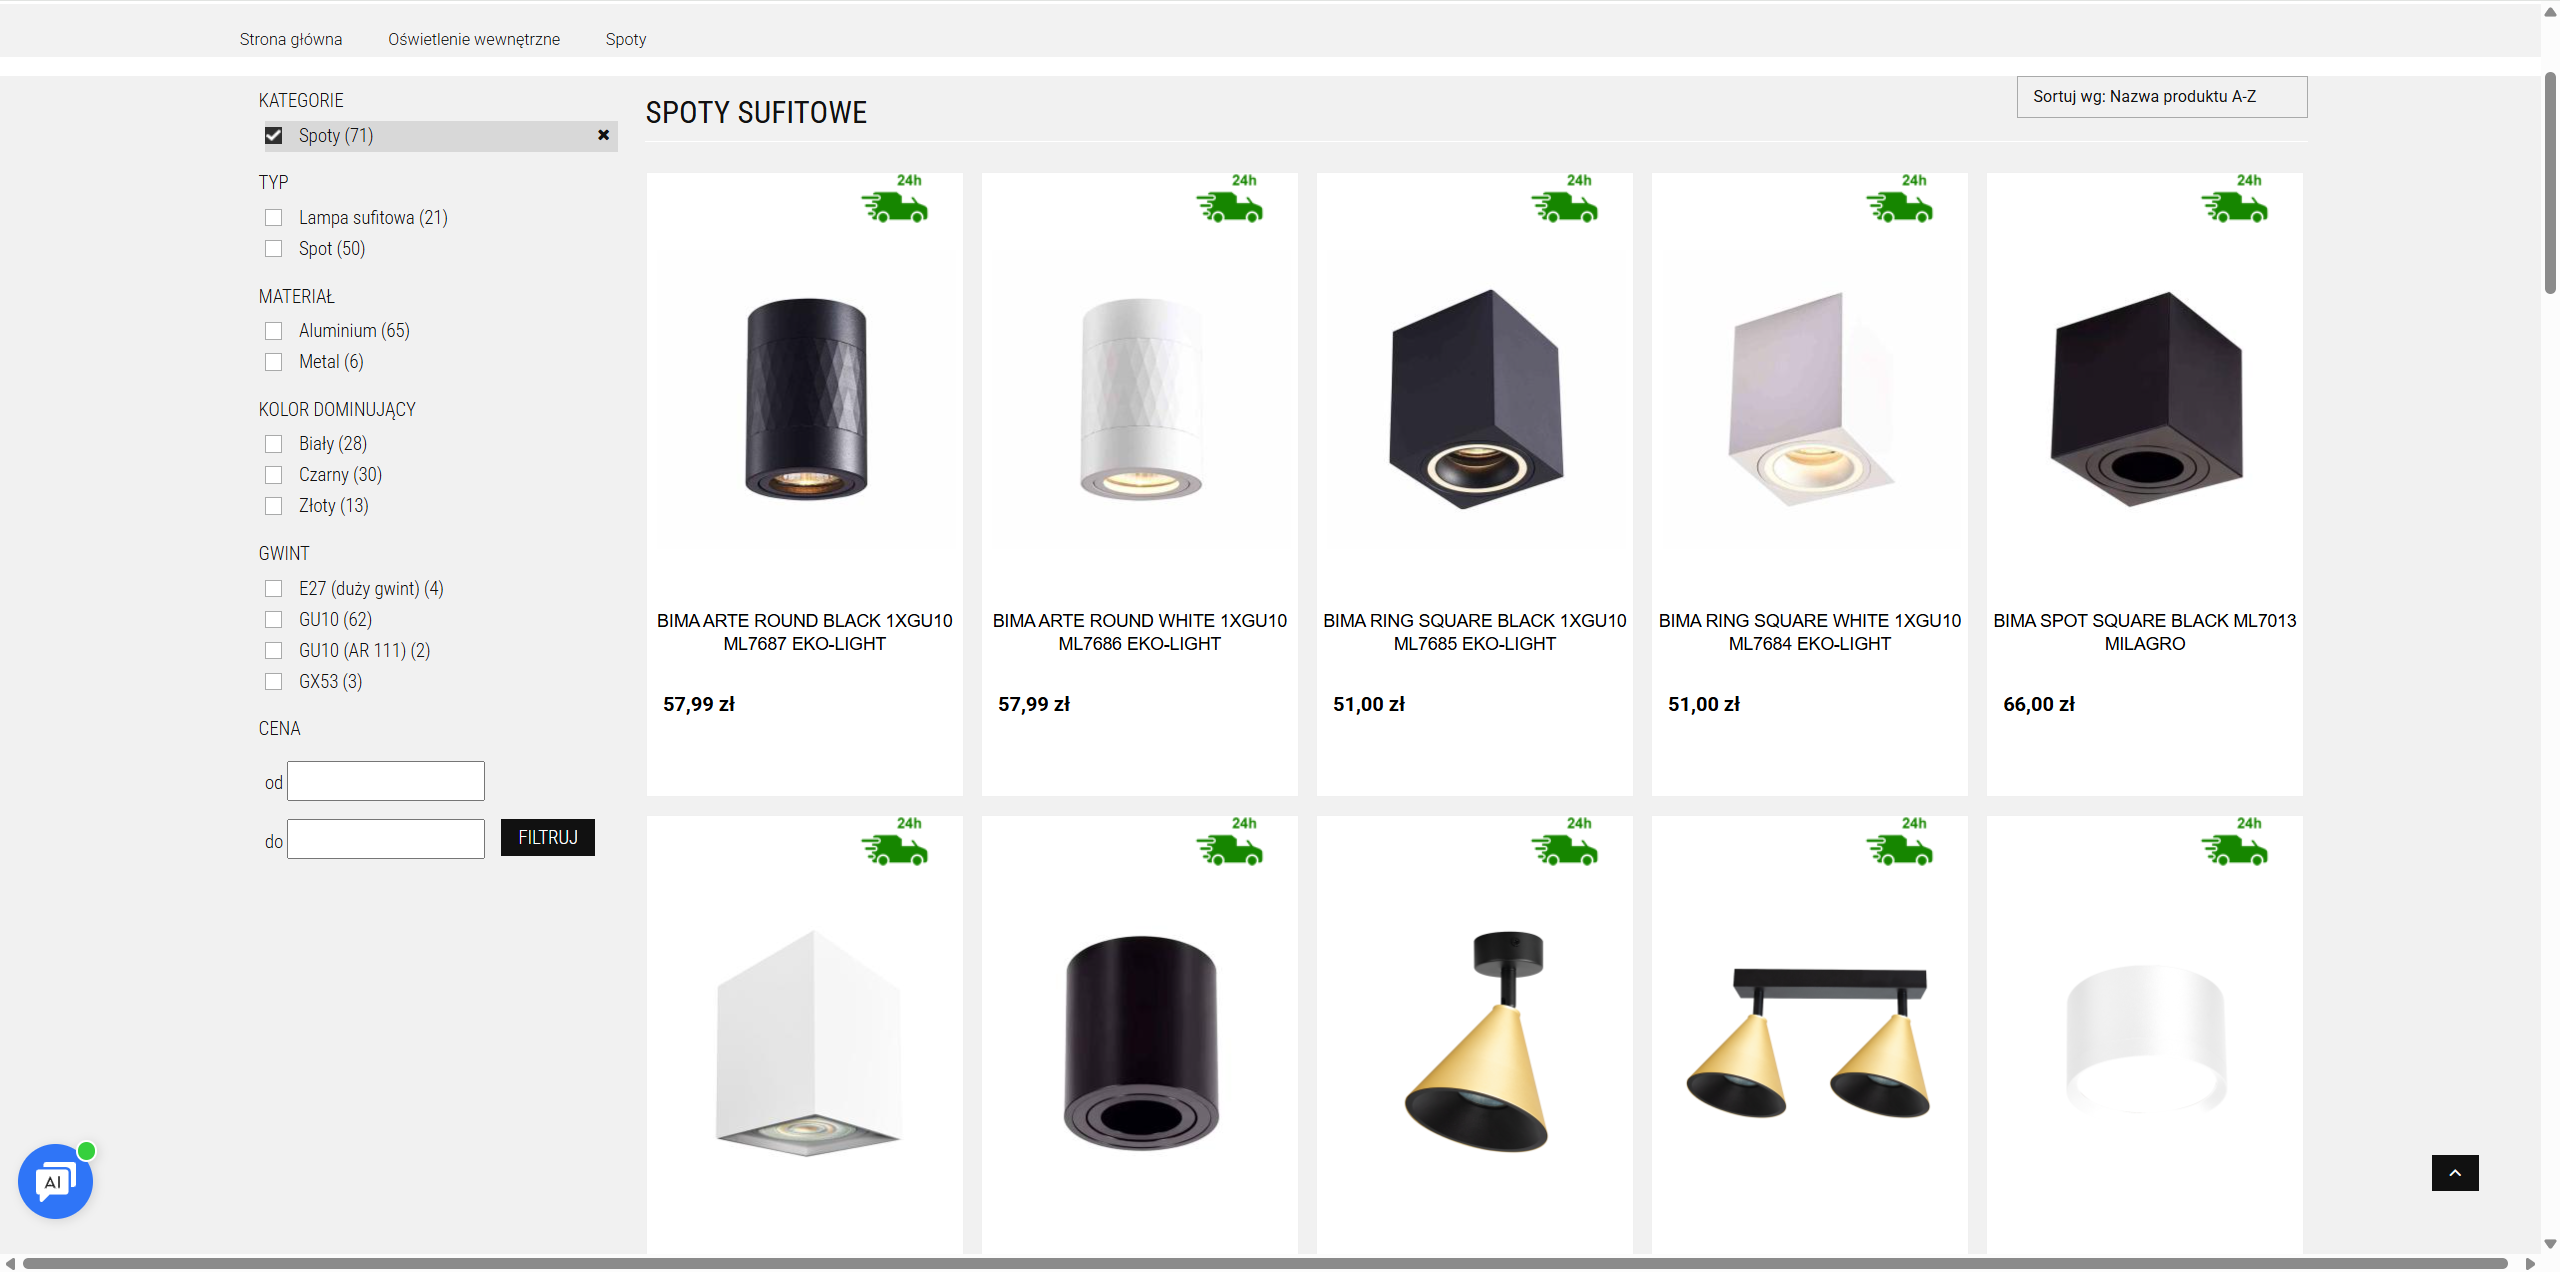The image size is (2560, 1272).
Task: Click the 24h truck icon on BIMA ARTE ROUND WHITE
Action: 1230,198
